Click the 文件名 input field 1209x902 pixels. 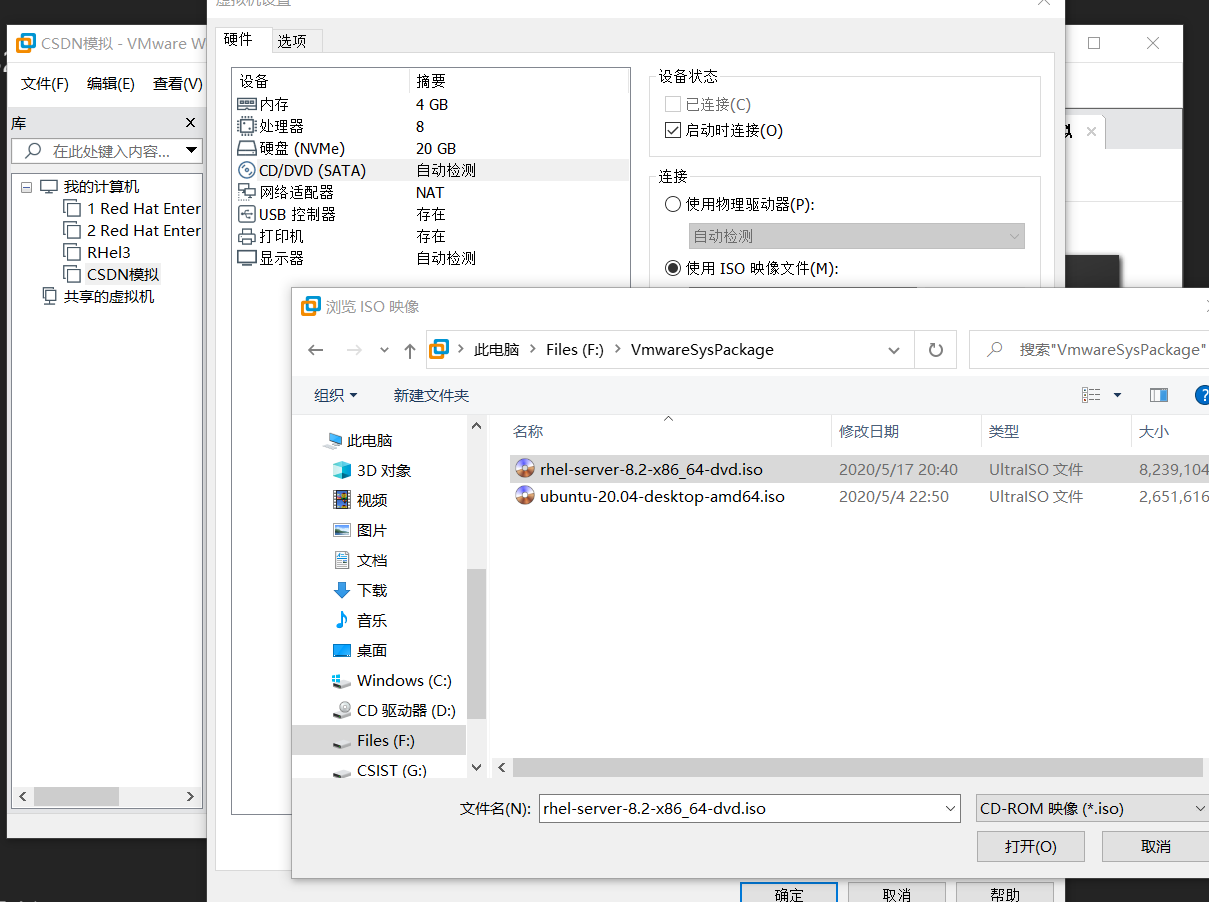click(x=740, y=808)
